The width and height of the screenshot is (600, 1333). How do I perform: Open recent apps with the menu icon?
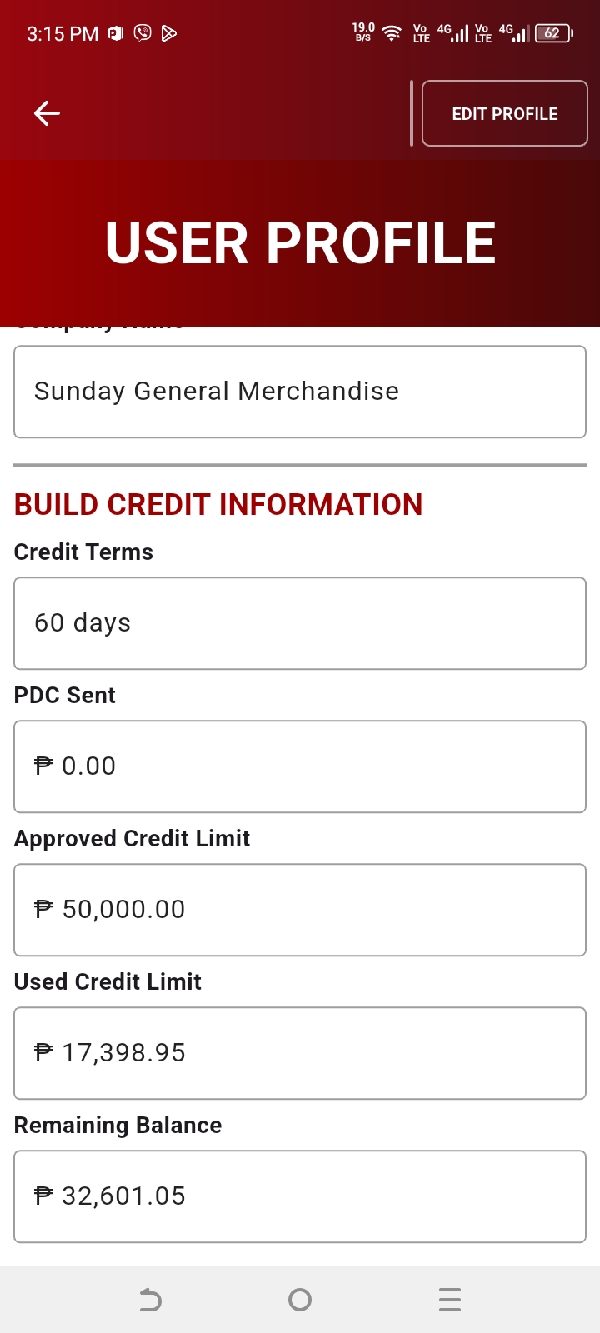[449, 1299]
